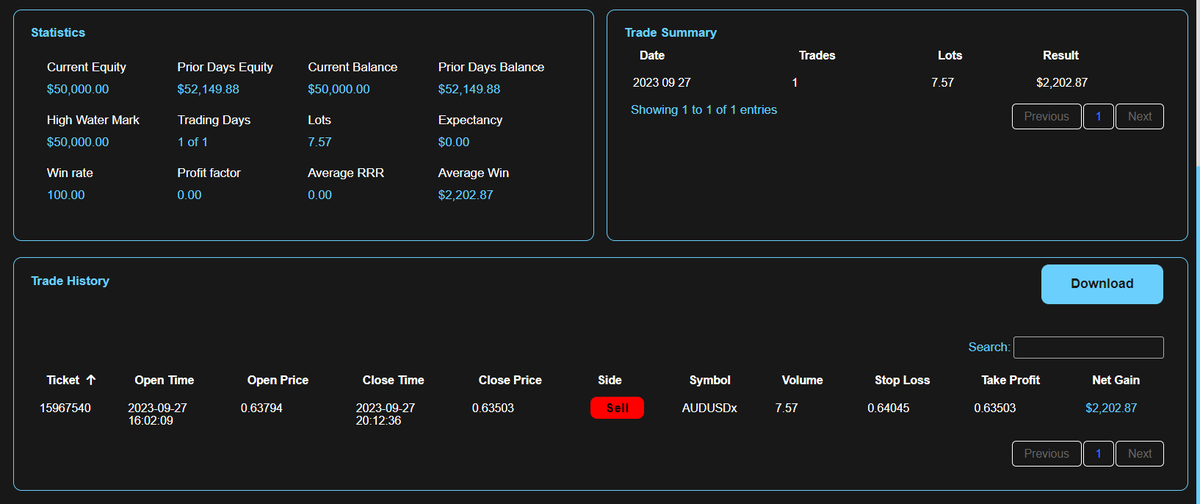Sort by Volume column header
This screenshot has height=504, width=1200.
802,380
